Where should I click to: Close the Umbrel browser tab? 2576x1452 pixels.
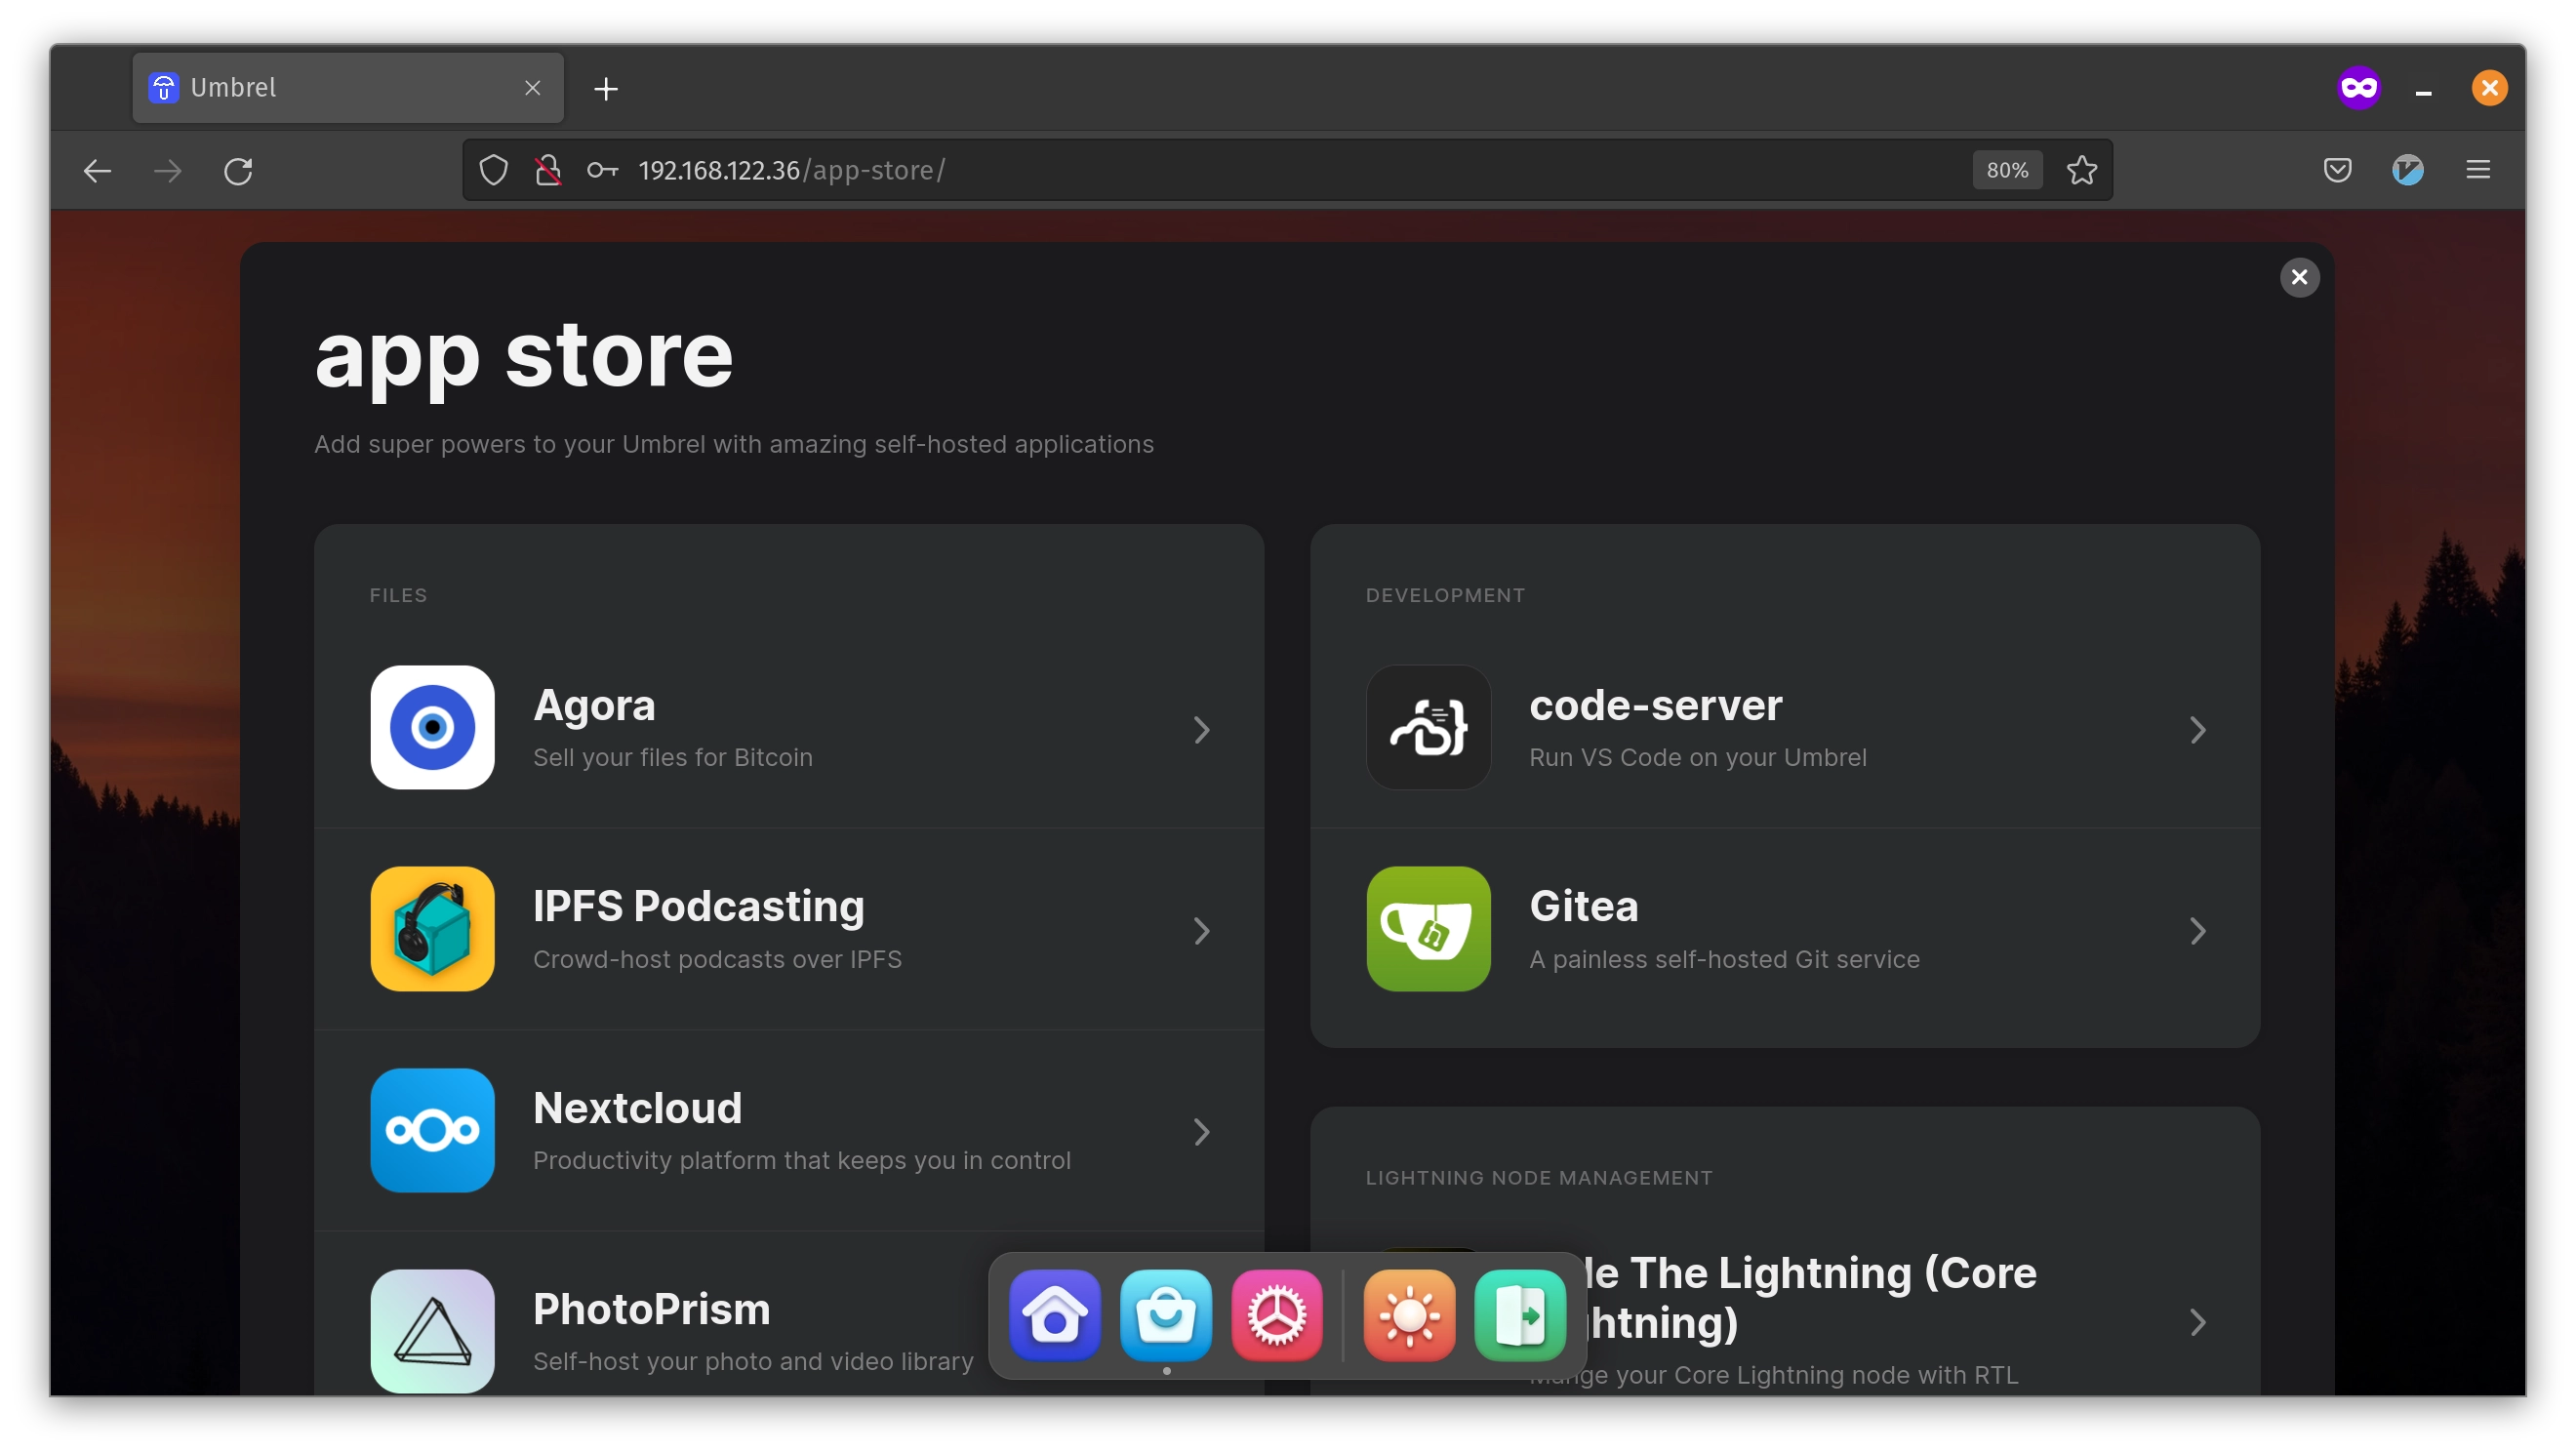(533, 88)
